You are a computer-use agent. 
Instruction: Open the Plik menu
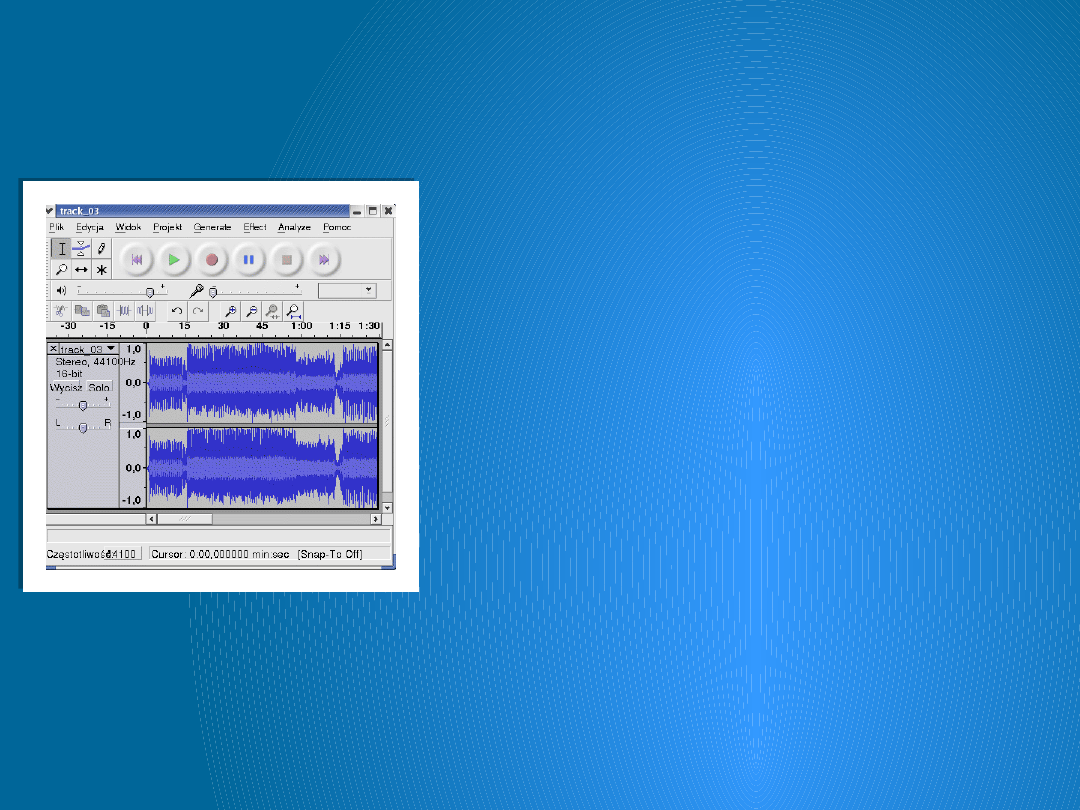click(57, 227)
